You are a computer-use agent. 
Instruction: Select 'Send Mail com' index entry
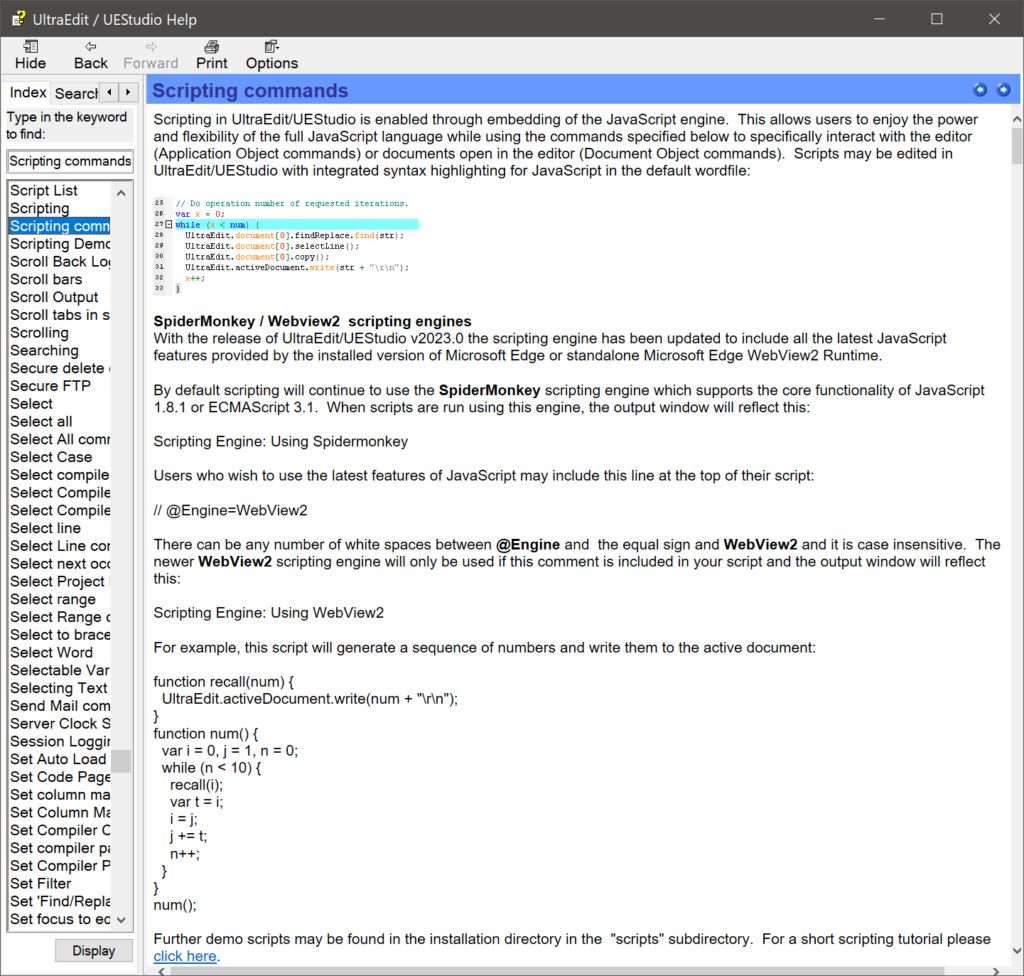coord(59,706)
